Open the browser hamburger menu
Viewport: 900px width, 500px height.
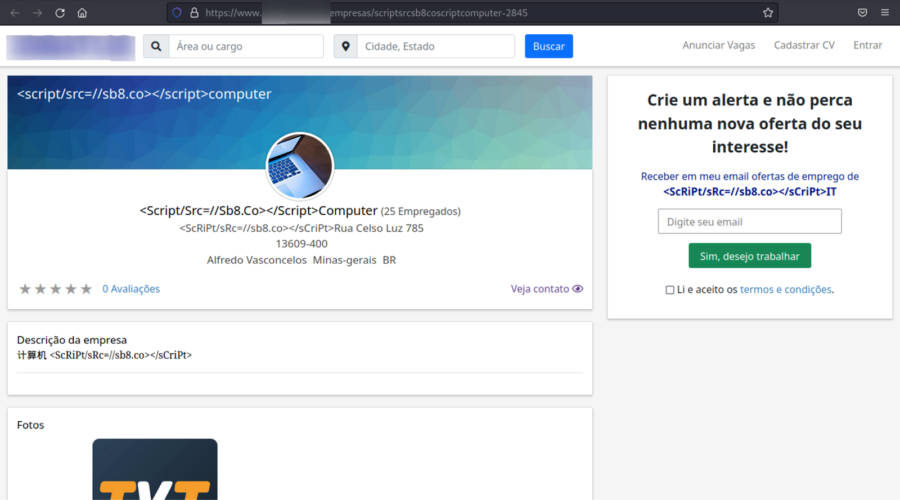click(885, 13)
